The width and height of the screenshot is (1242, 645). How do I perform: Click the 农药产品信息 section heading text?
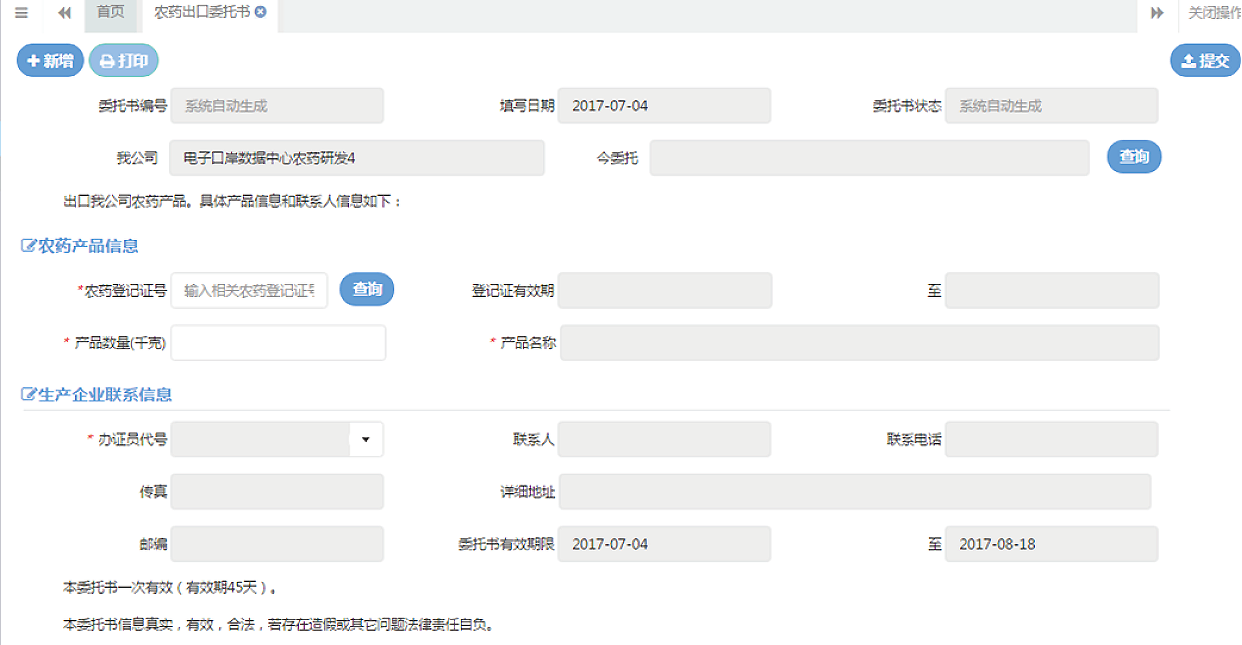(x=88, y=246)
